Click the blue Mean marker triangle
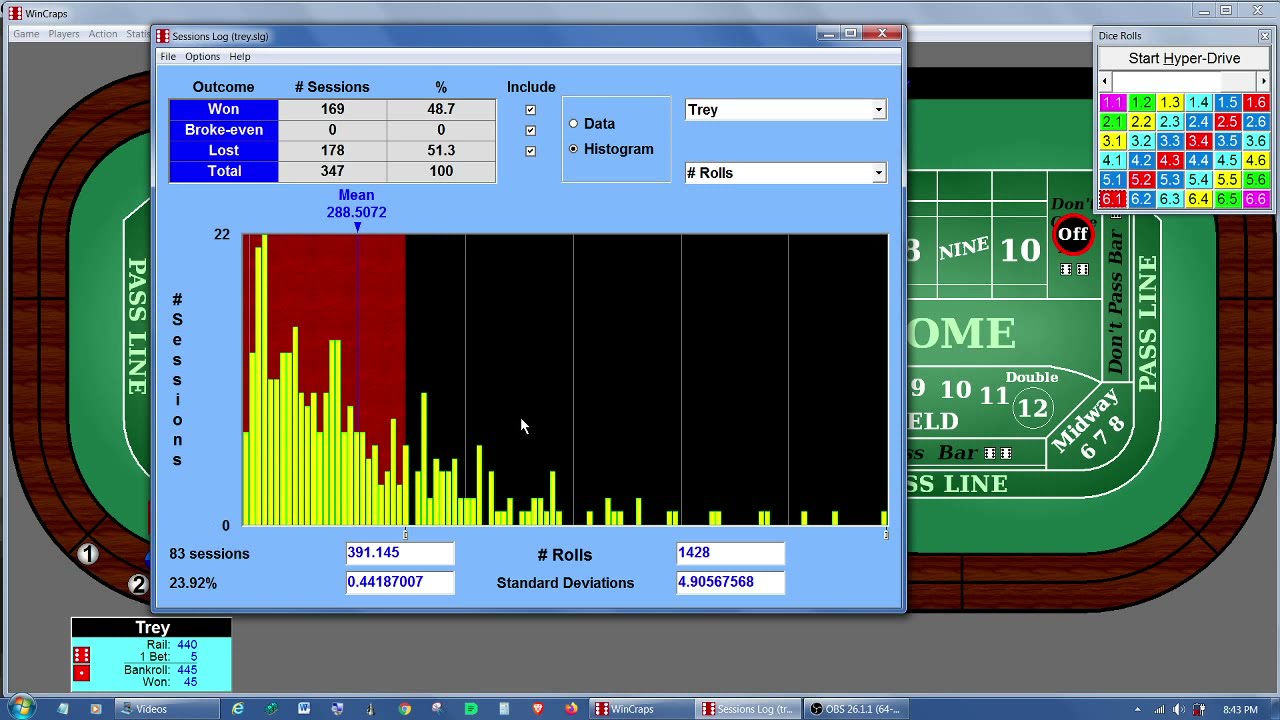The image size is (1280, 720). tap(357, 227)
